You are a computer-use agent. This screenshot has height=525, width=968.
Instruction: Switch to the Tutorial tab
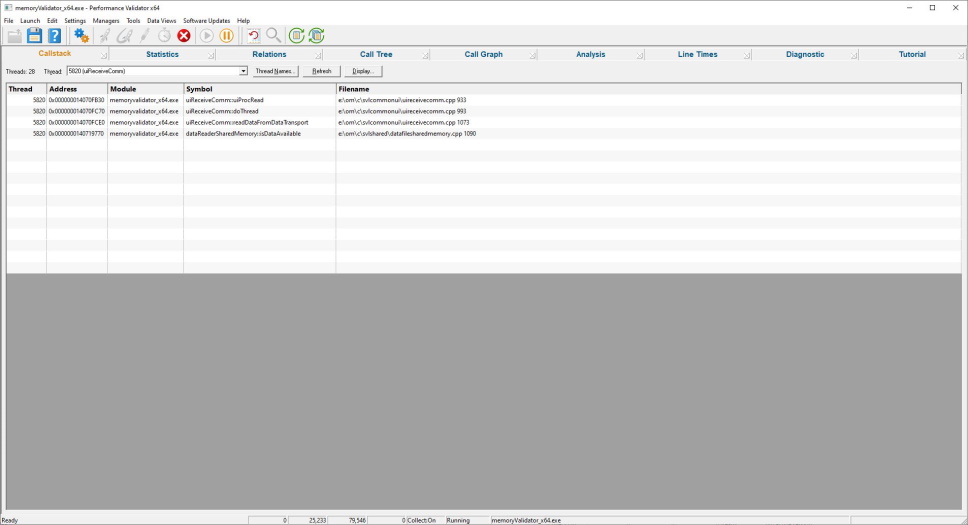coord(912,54)
